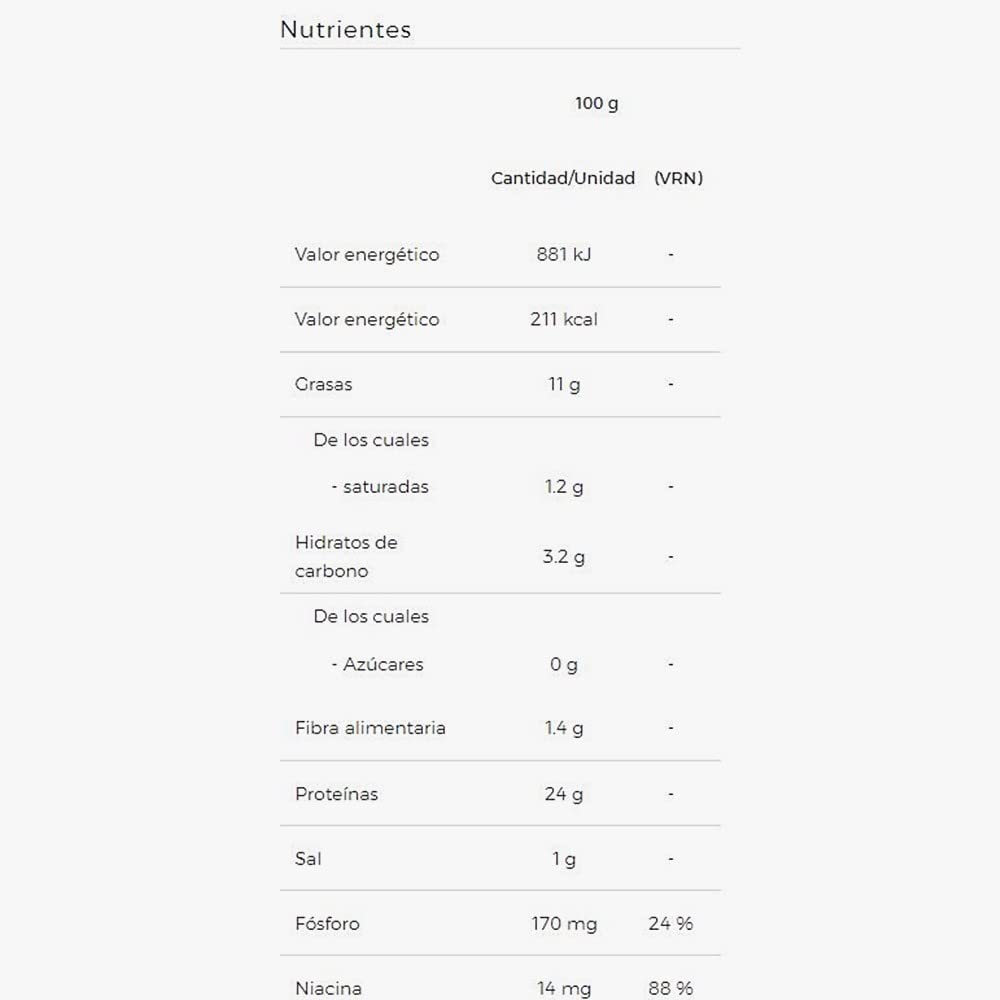This screenshot has height=1000, width=1000.
Task: Select the 1.2 g saturated value
Action: point(564,487)
